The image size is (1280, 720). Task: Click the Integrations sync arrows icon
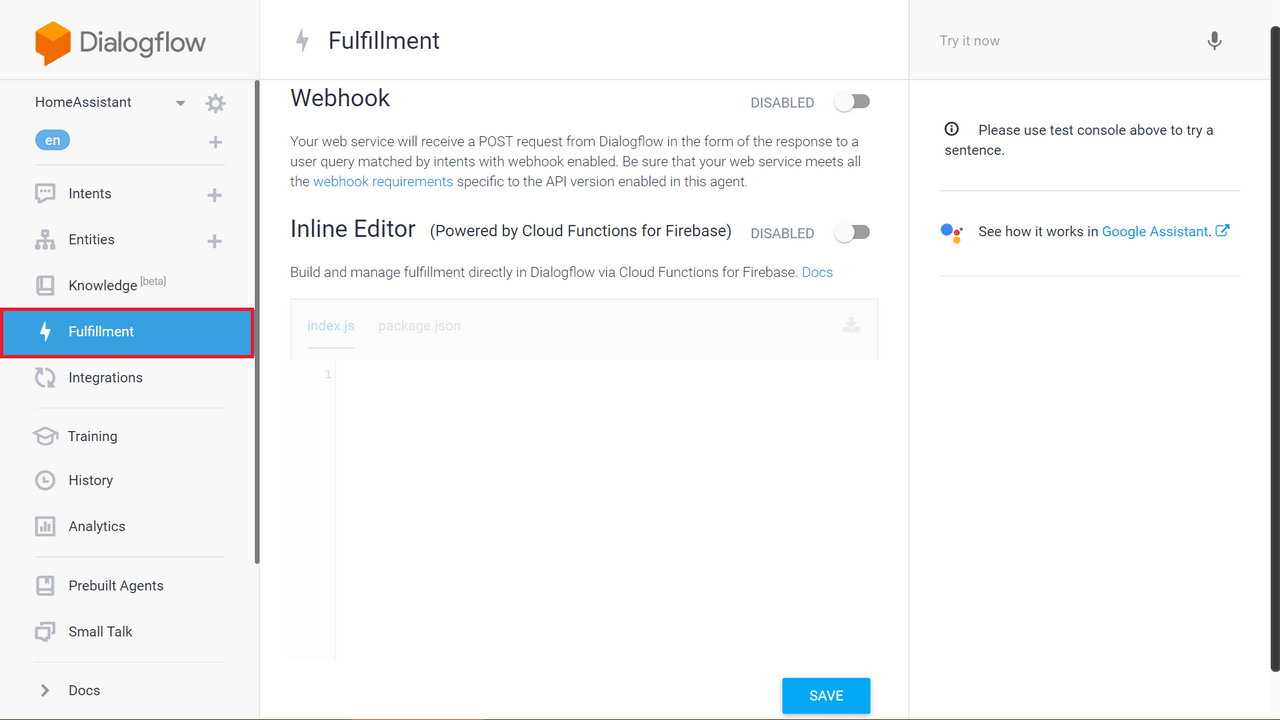(x=45, y=378)
